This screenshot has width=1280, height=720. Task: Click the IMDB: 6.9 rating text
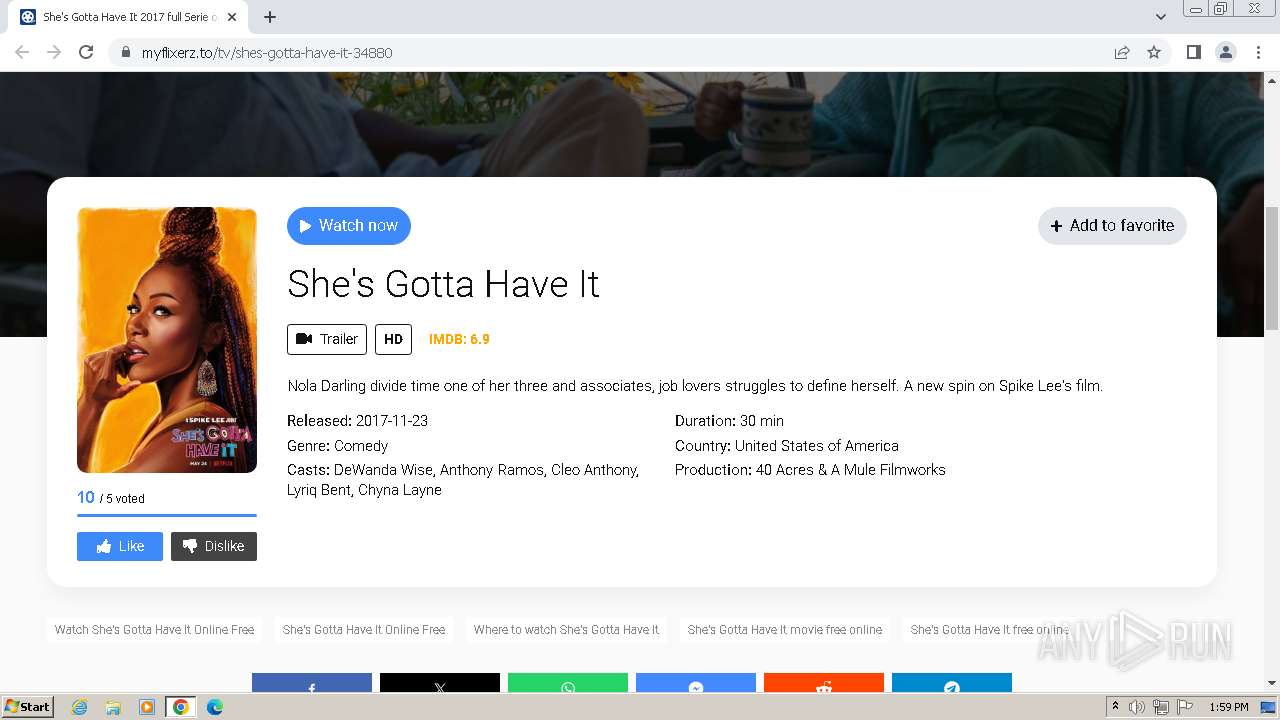459,339
